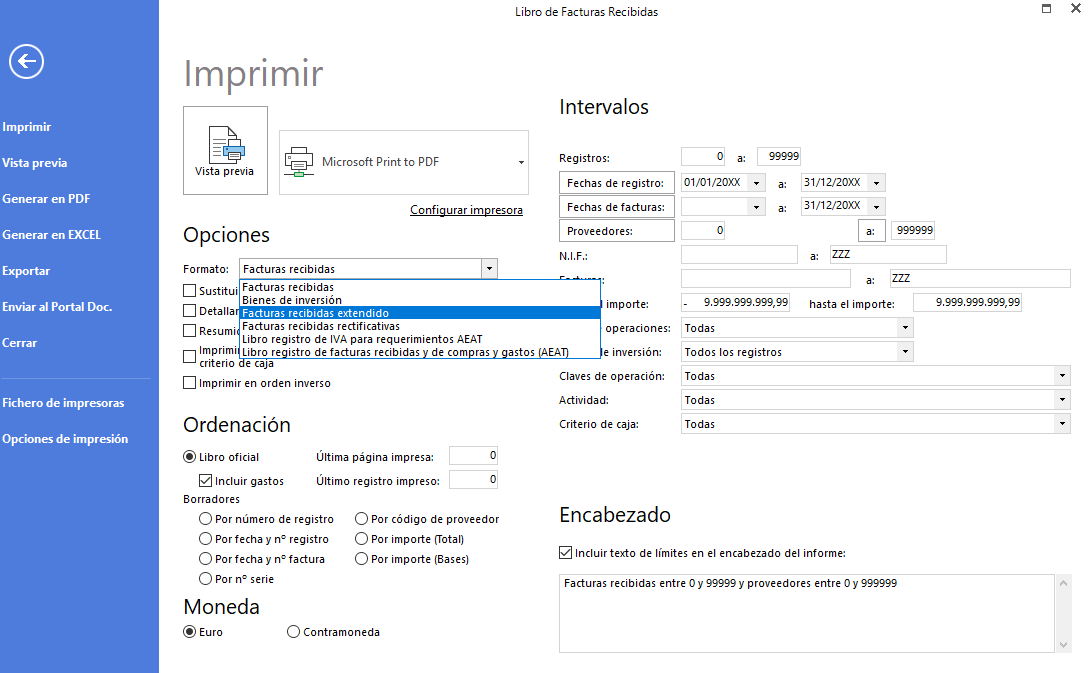Enable Imprimir en orden inverso checkbox
This screenshot has height=673, width=1089.
click(190, 383)
